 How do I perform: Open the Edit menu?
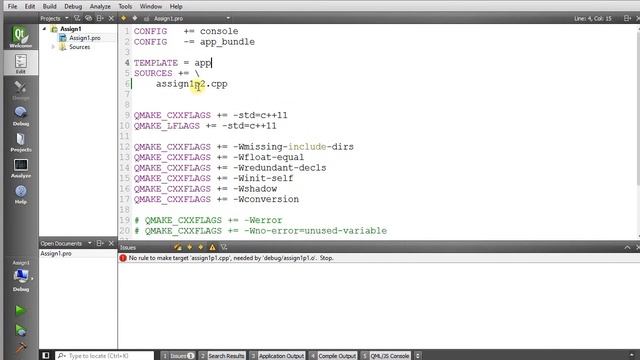pos(30,7)
